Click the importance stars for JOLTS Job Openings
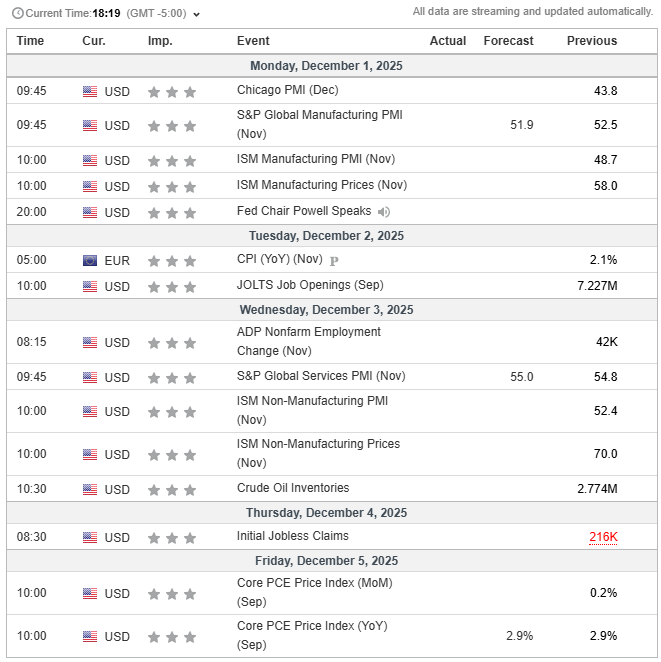Screen dimensions: 661x662 click(x=171, y=286)
